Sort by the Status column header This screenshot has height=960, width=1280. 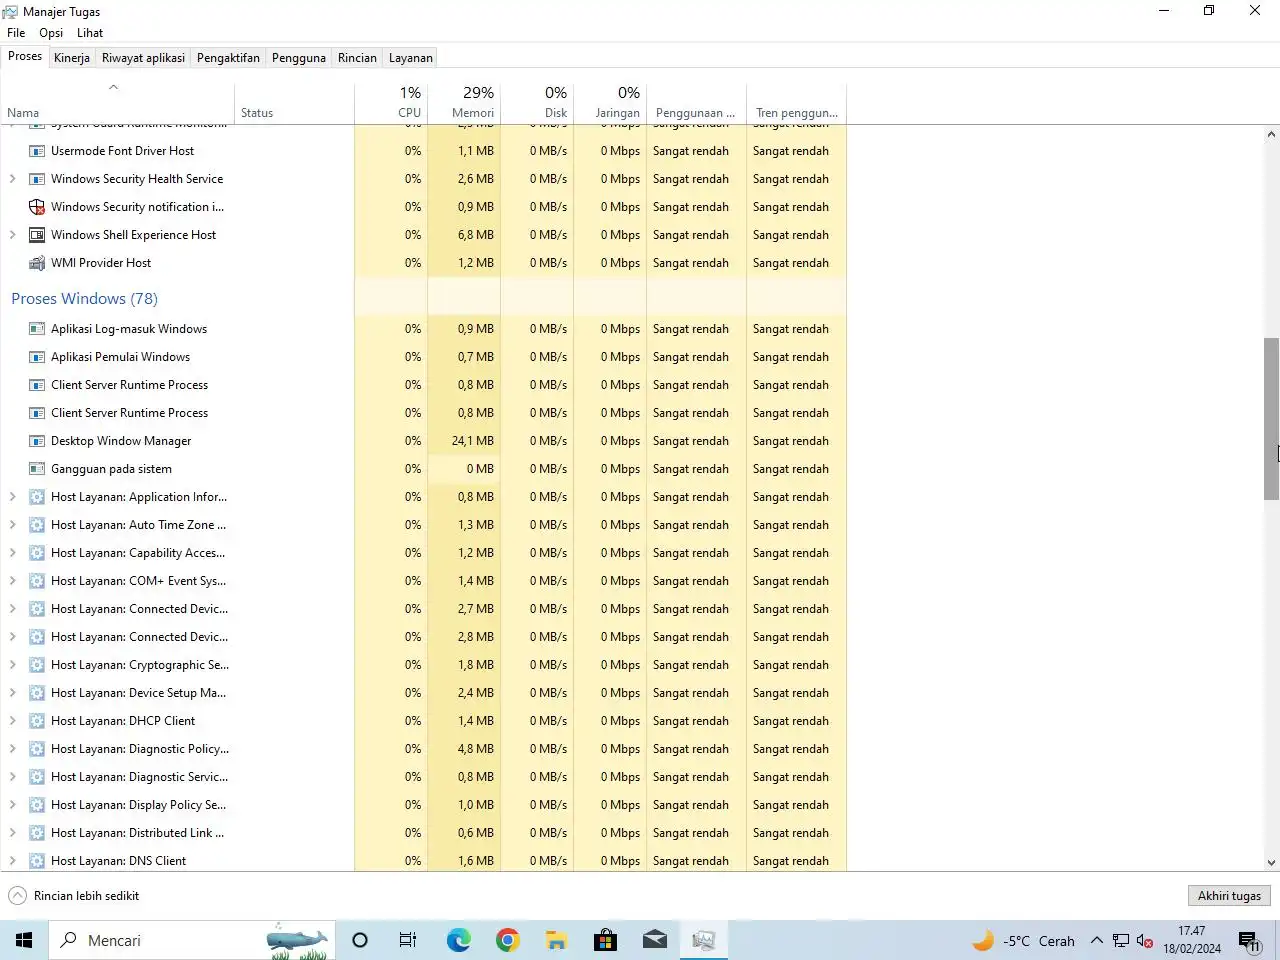tap(294, 102)
